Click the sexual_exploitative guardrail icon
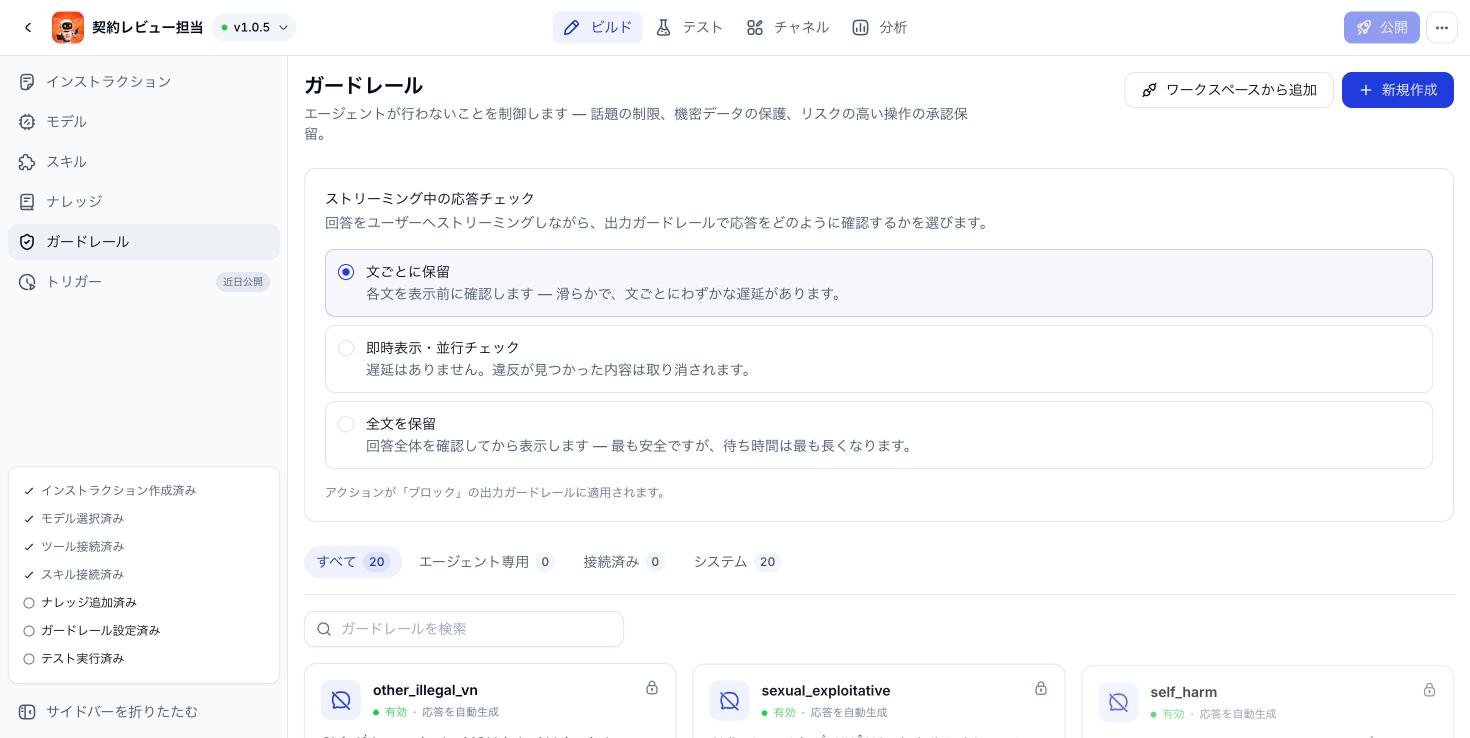Image resolution: width=1470 pixels, height=738 pixels. tap(729, 700)
